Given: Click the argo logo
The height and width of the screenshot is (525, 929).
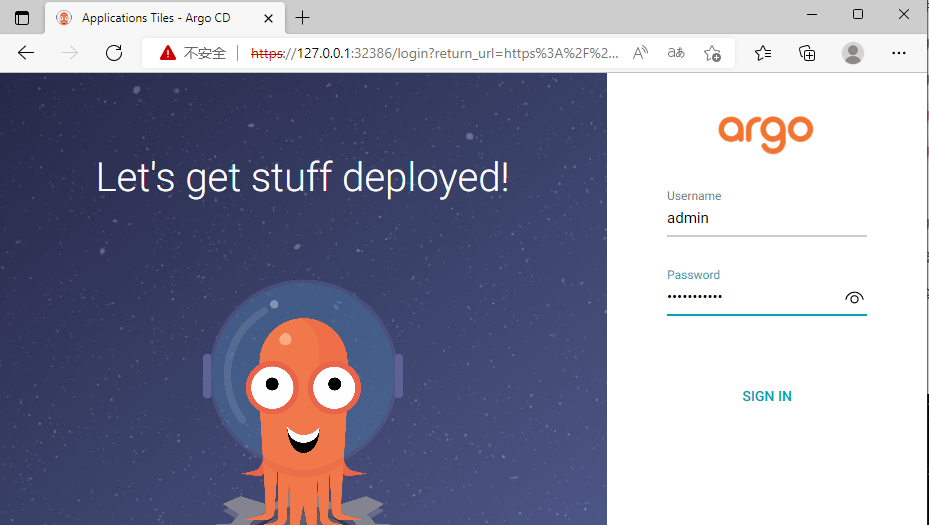Looking at the screenshot, I should point(765,133).
